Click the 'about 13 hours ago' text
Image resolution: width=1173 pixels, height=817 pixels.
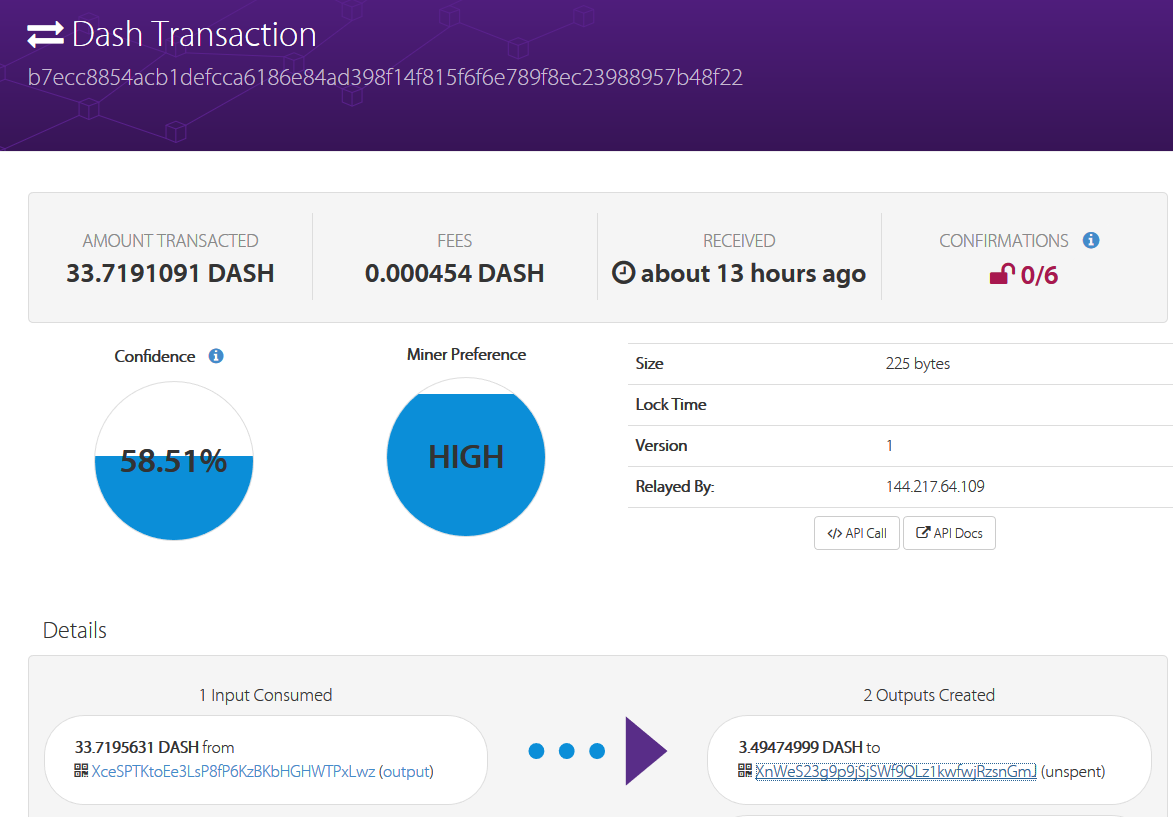[x=753, y=274]
